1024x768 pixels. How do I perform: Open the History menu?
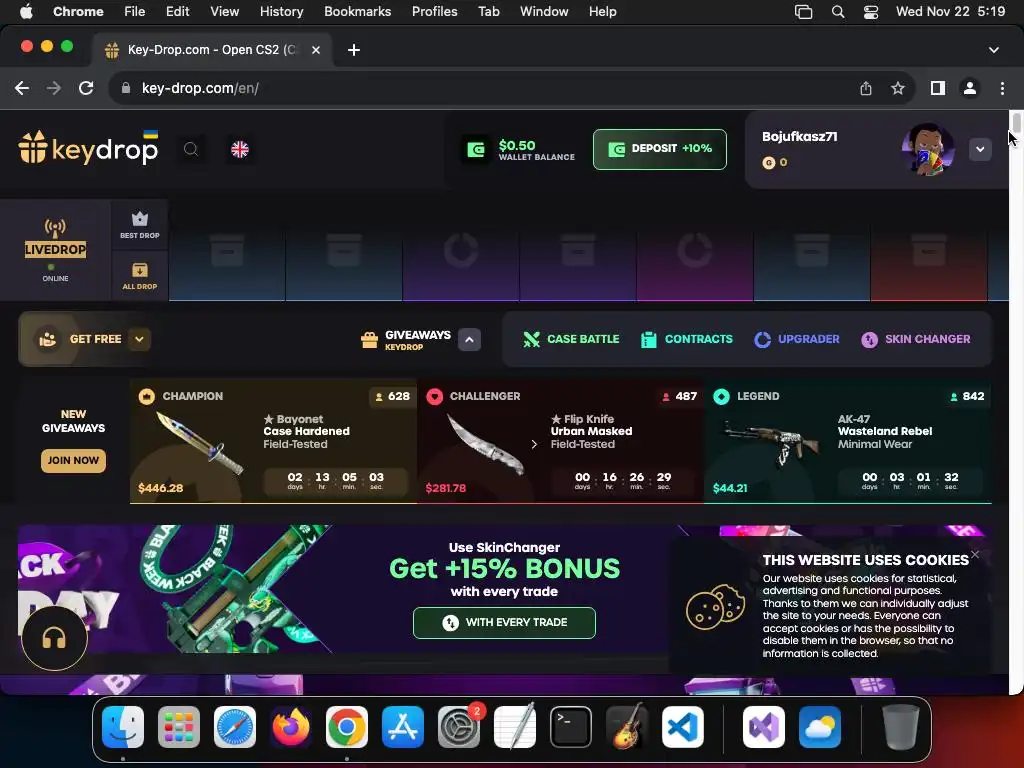point(281,12)
